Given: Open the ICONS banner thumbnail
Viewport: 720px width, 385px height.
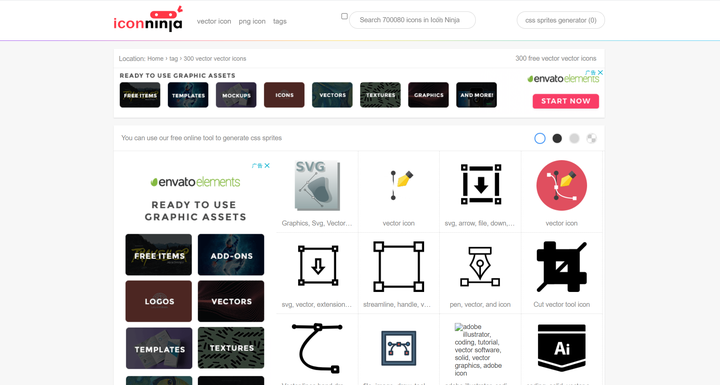Looking at the screenshot, I should point(284,95).
